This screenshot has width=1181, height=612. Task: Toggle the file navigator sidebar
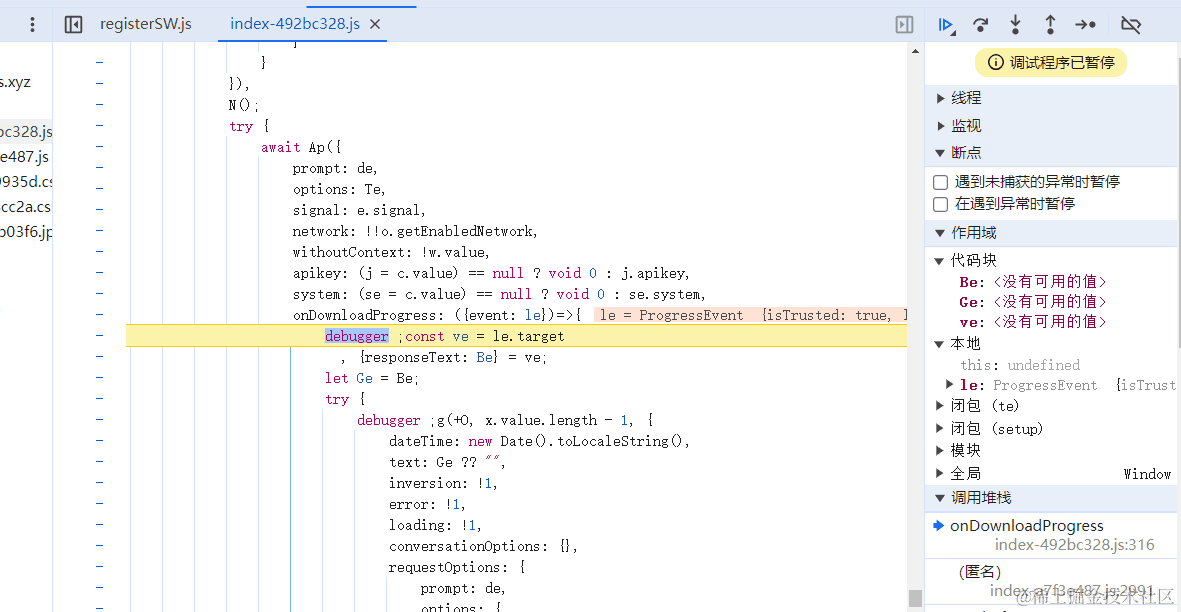coord(73,24)
